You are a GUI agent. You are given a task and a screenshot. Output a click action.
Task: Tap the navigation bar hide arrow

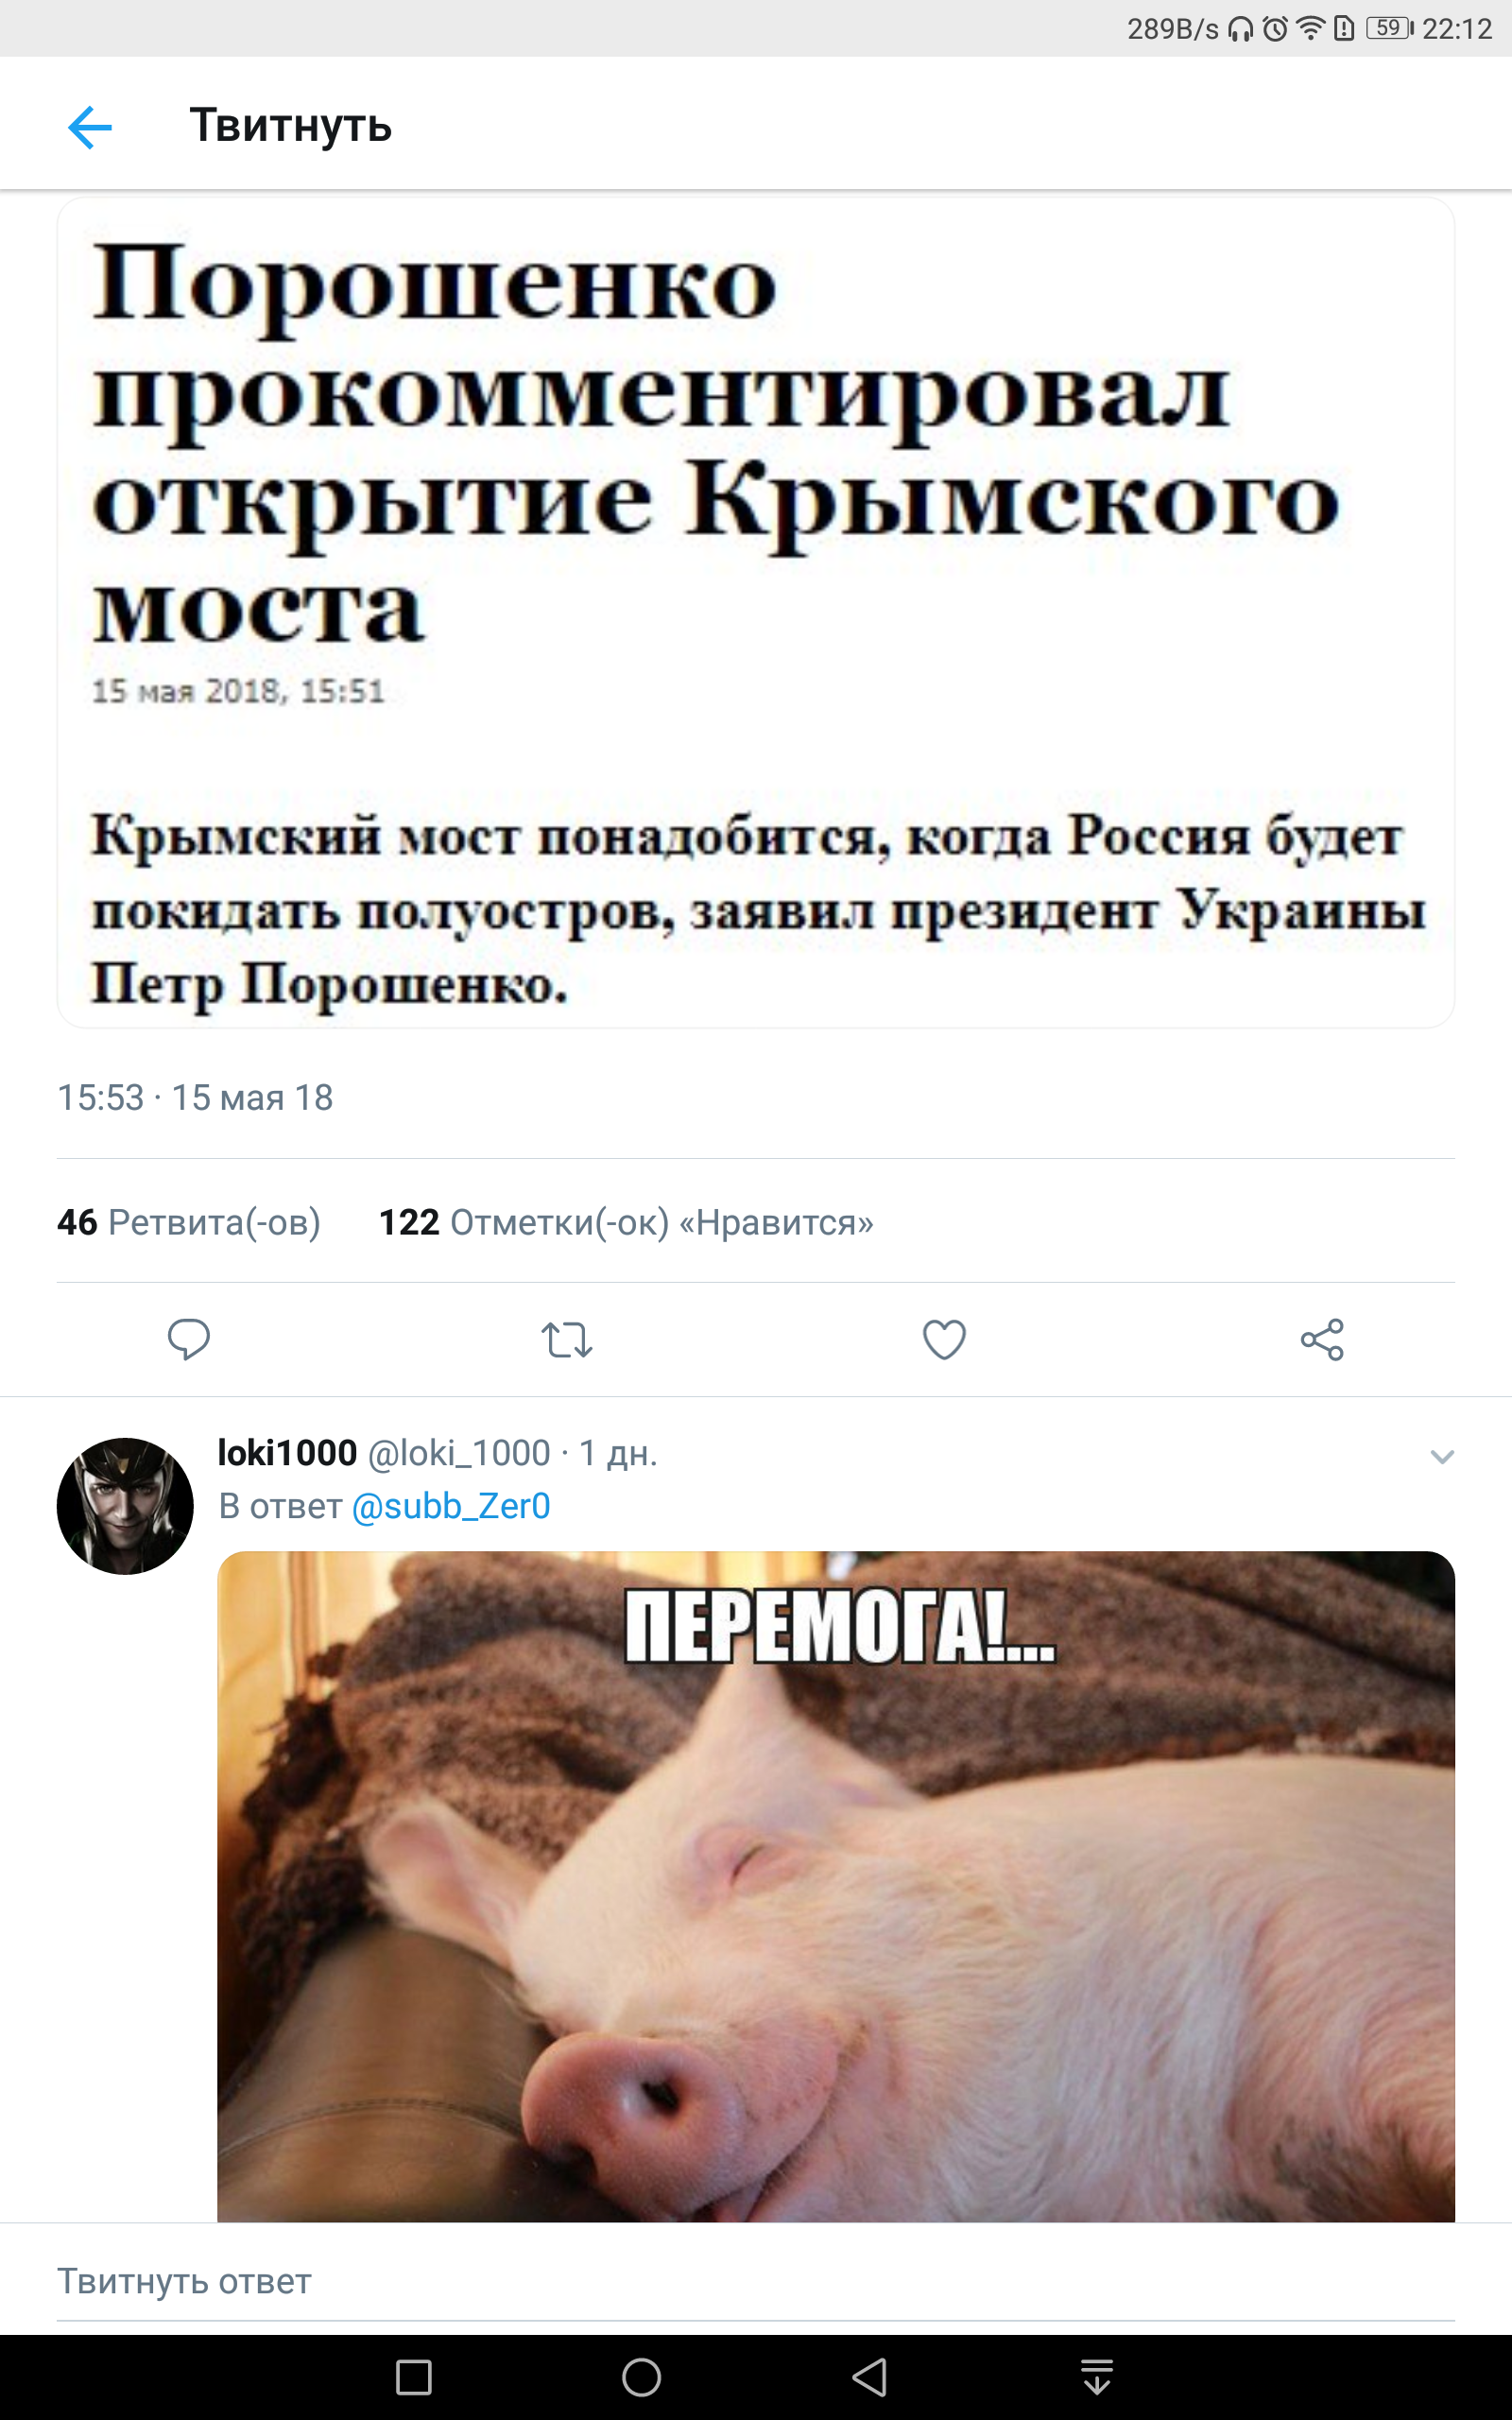point(1097,2377)
